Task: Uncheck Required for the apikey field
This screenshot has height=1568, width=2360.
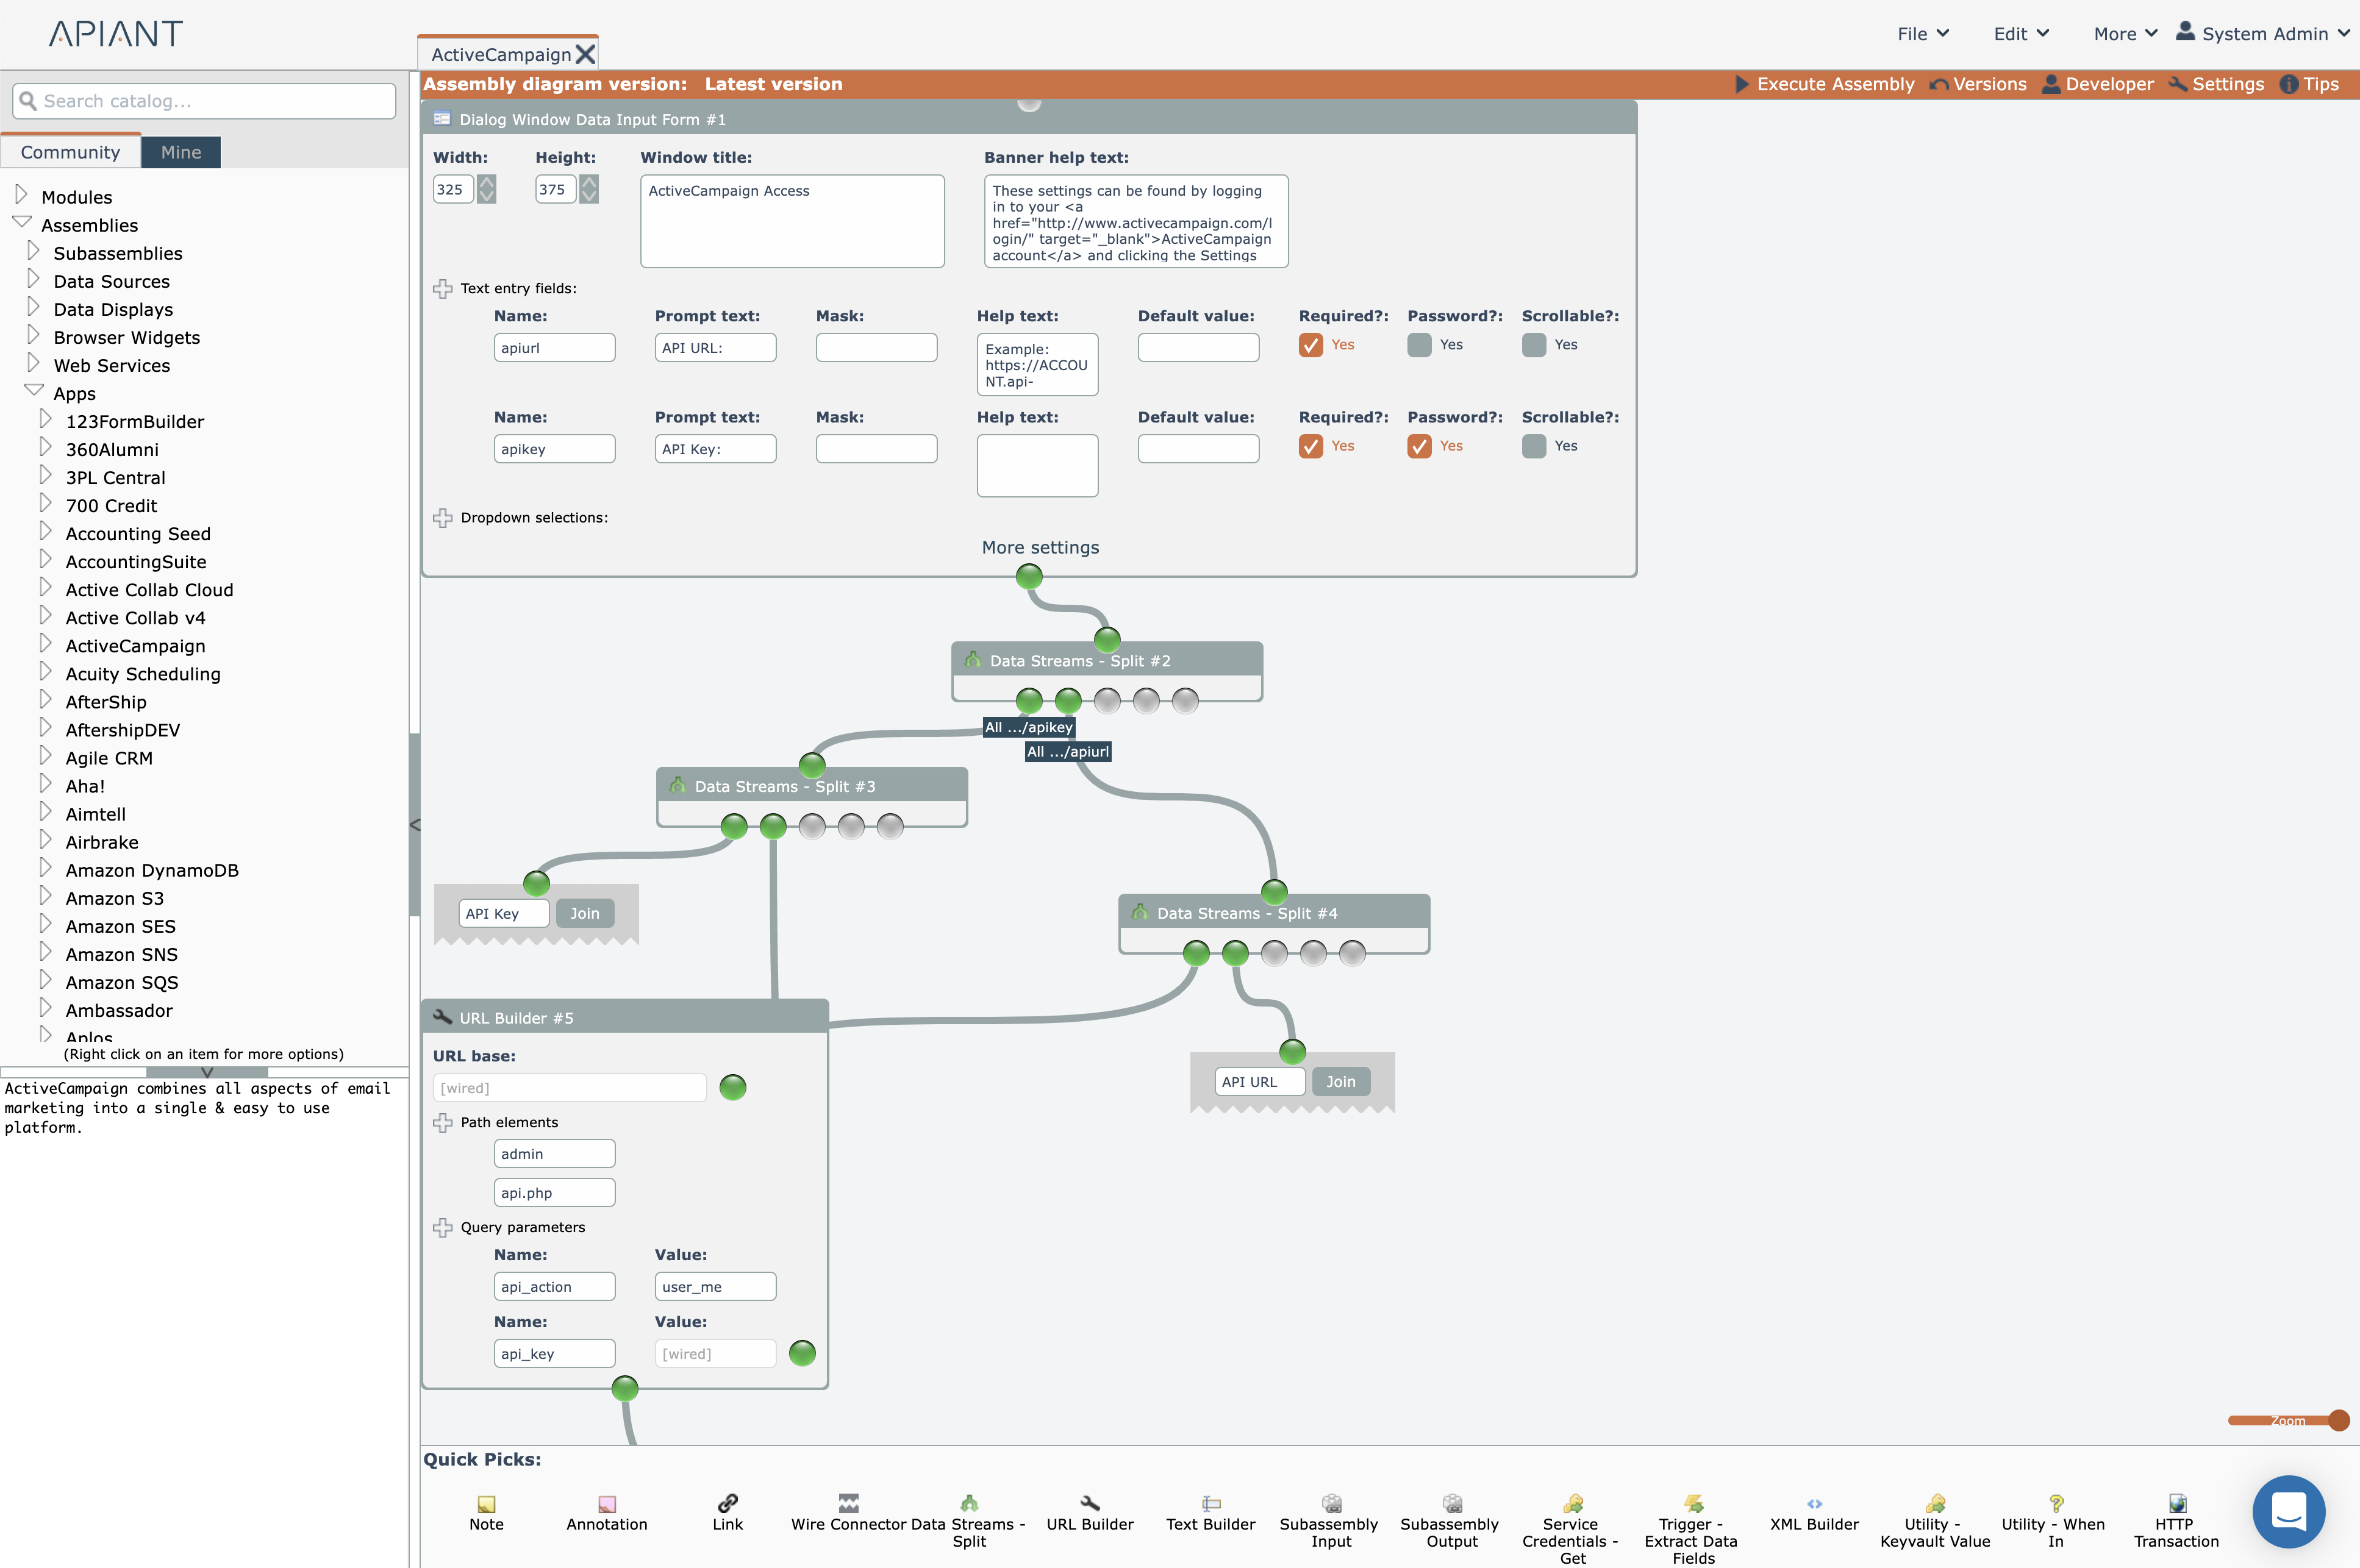Action: (1310, 446)
